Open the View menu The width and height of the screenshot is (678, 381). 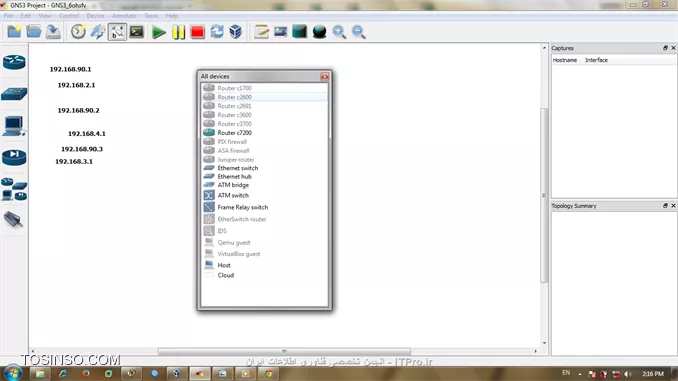pyautogui.click(x=45, y=16)
